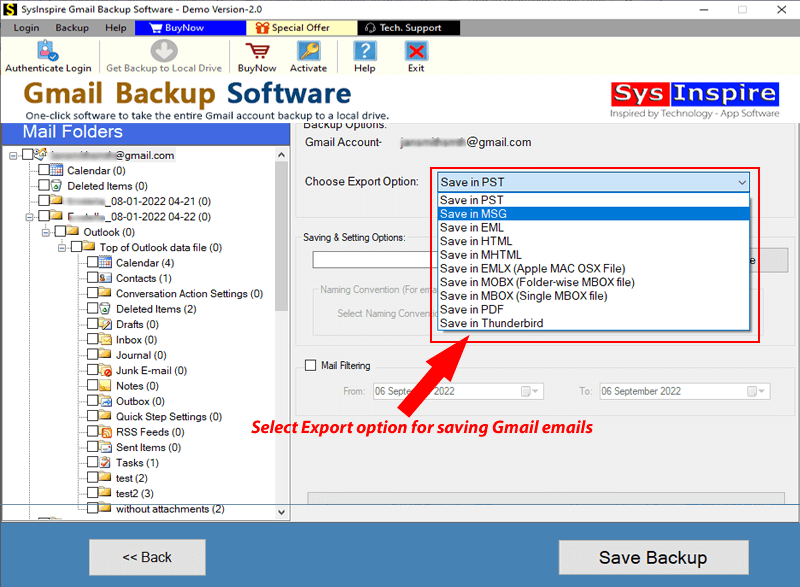This screenshot has height=587, width=800.
Task: Click the << Back button
Action: 147,557
